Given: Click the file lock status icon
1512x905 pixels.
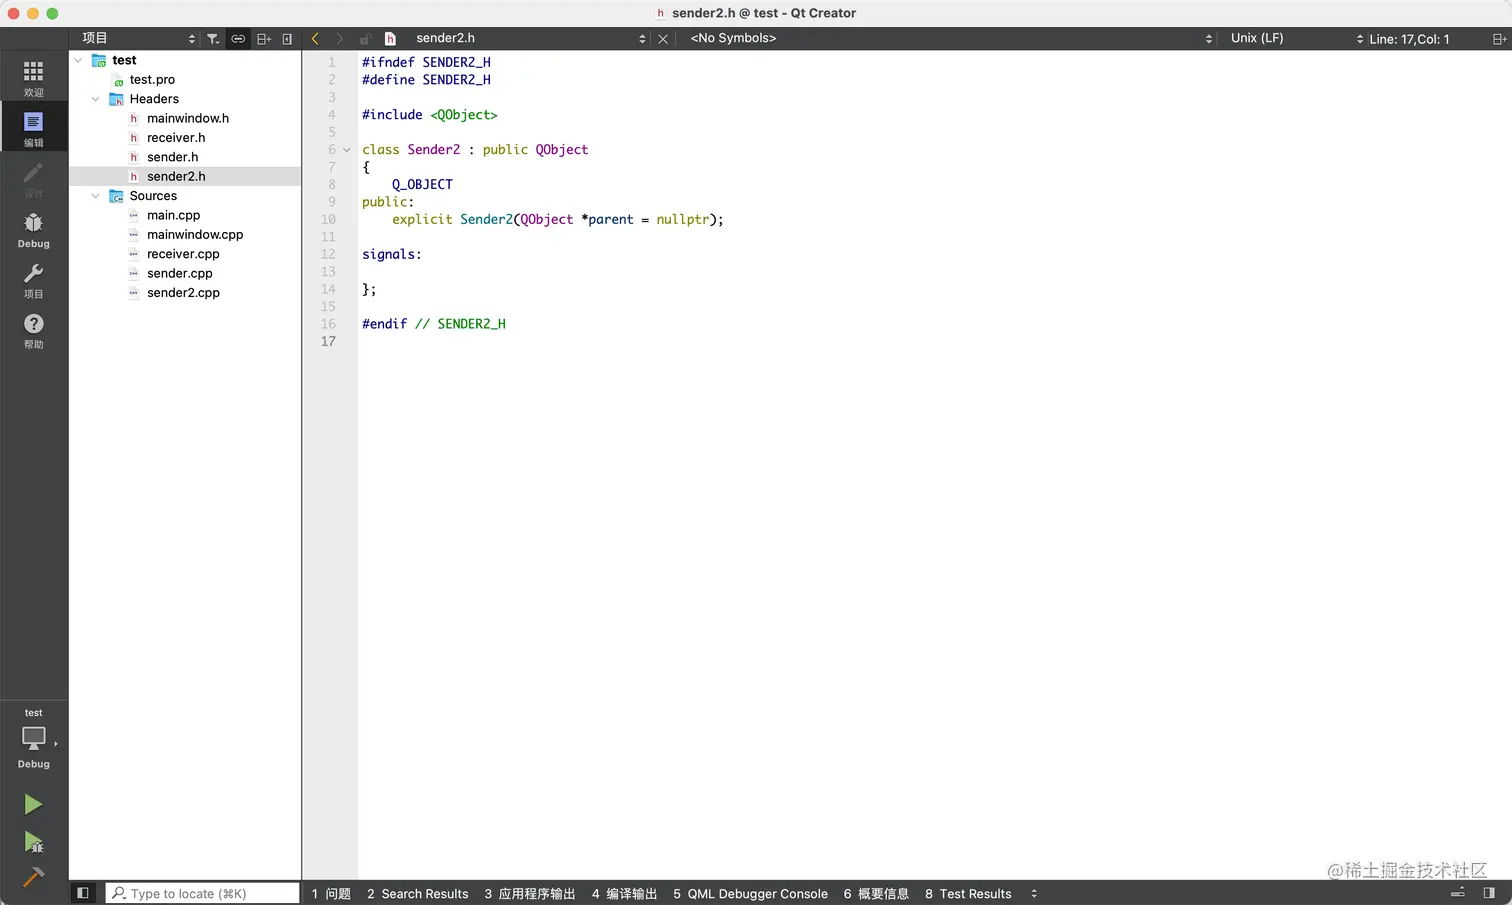Looking at the screenshot, I should [x=365, y=39].
